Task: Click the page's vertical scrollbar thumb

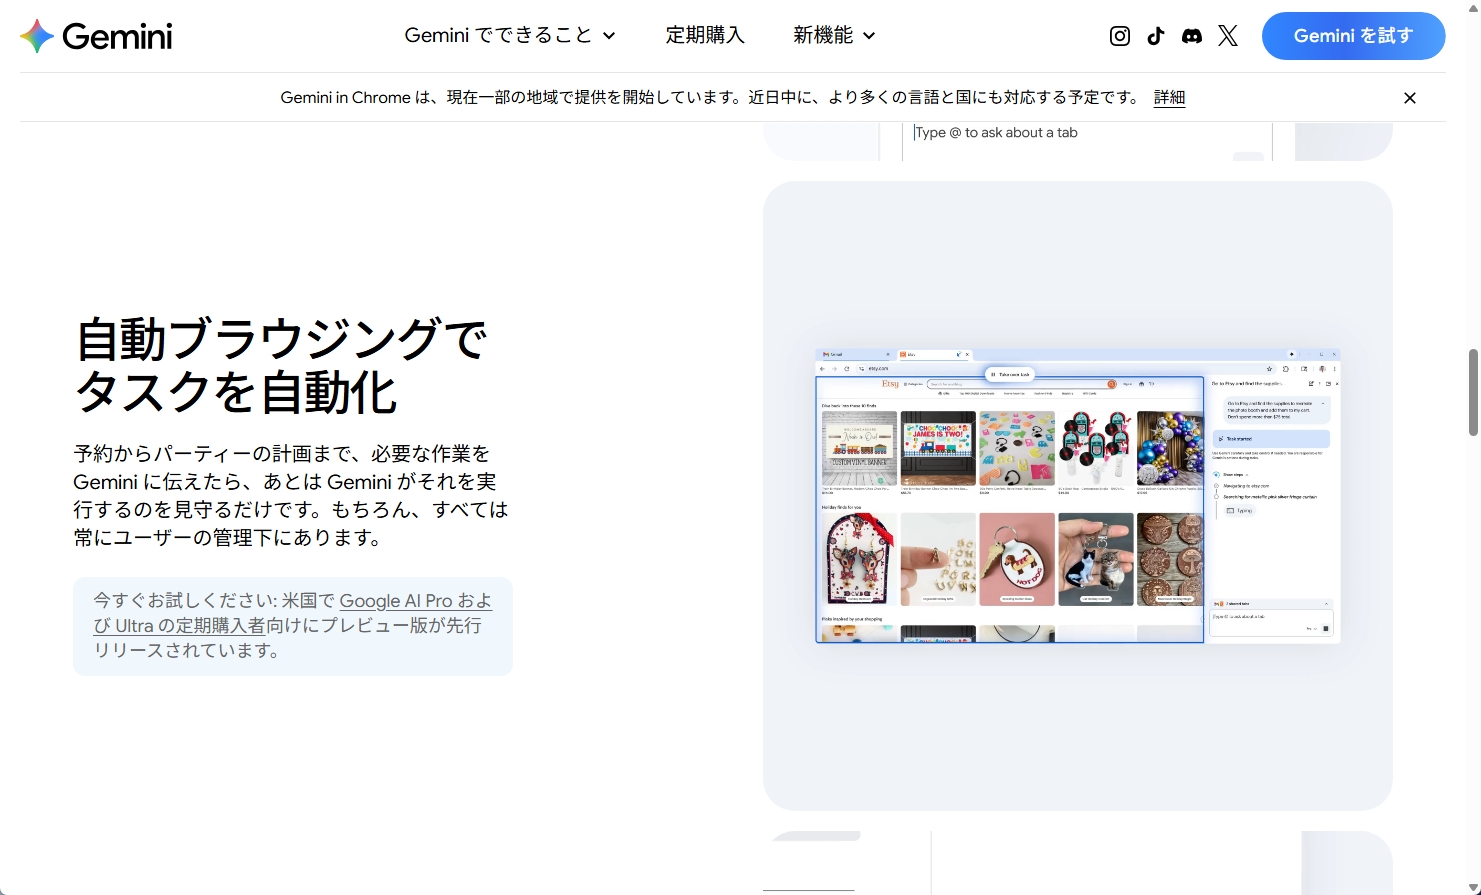Action: [x=1472, y=392]
